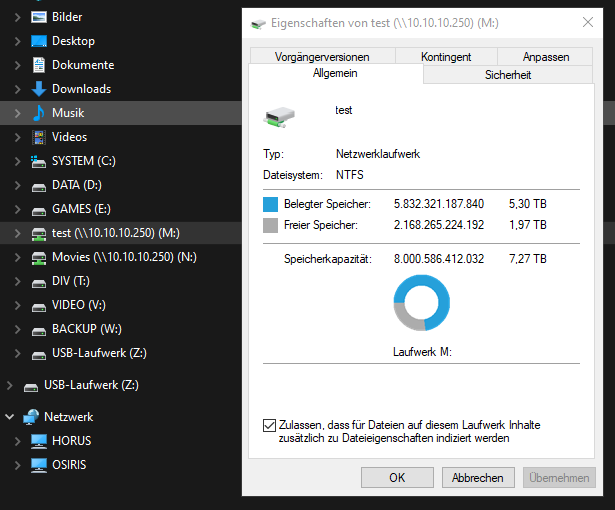Image resolution: width=615 pixels, height=510 pixels.
Task: Click the Dokumente document icon
Action: coord(39,65)
